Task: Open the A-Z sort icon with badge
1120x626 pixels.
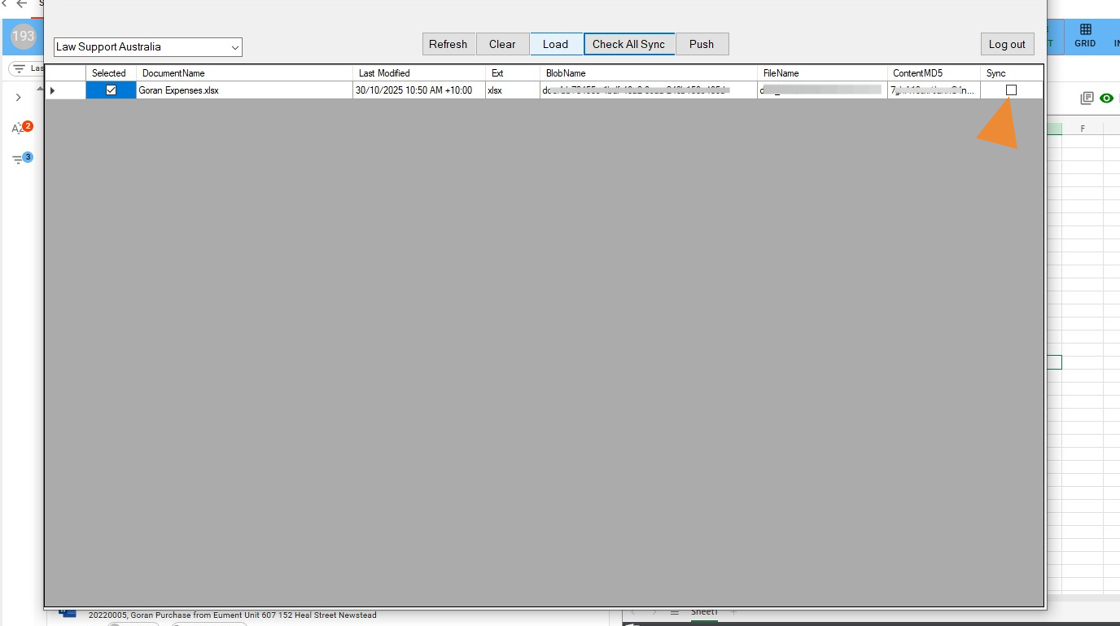Action: coord(19,128)
